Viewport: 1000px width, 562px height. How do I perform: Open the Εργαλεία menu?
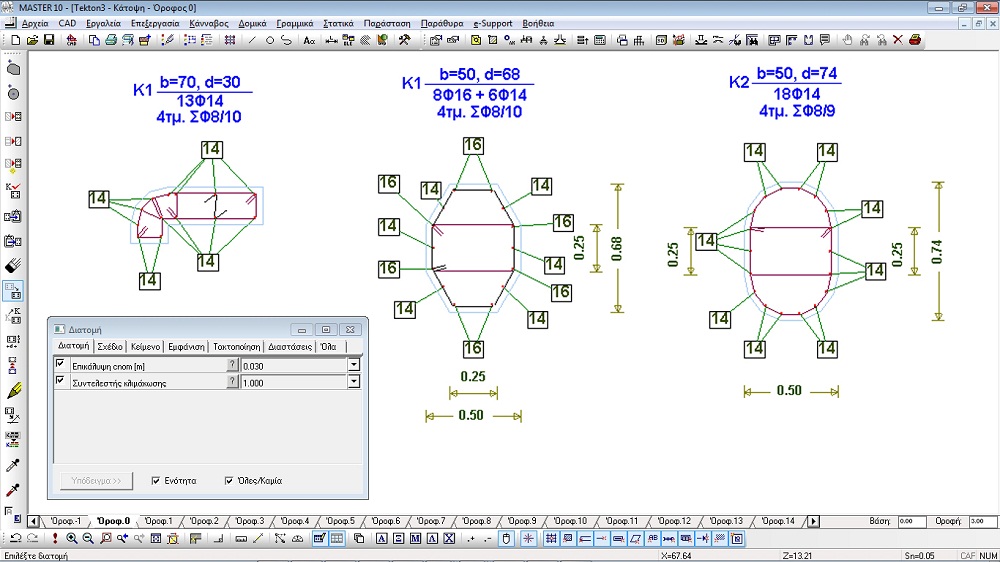point(103,24)
